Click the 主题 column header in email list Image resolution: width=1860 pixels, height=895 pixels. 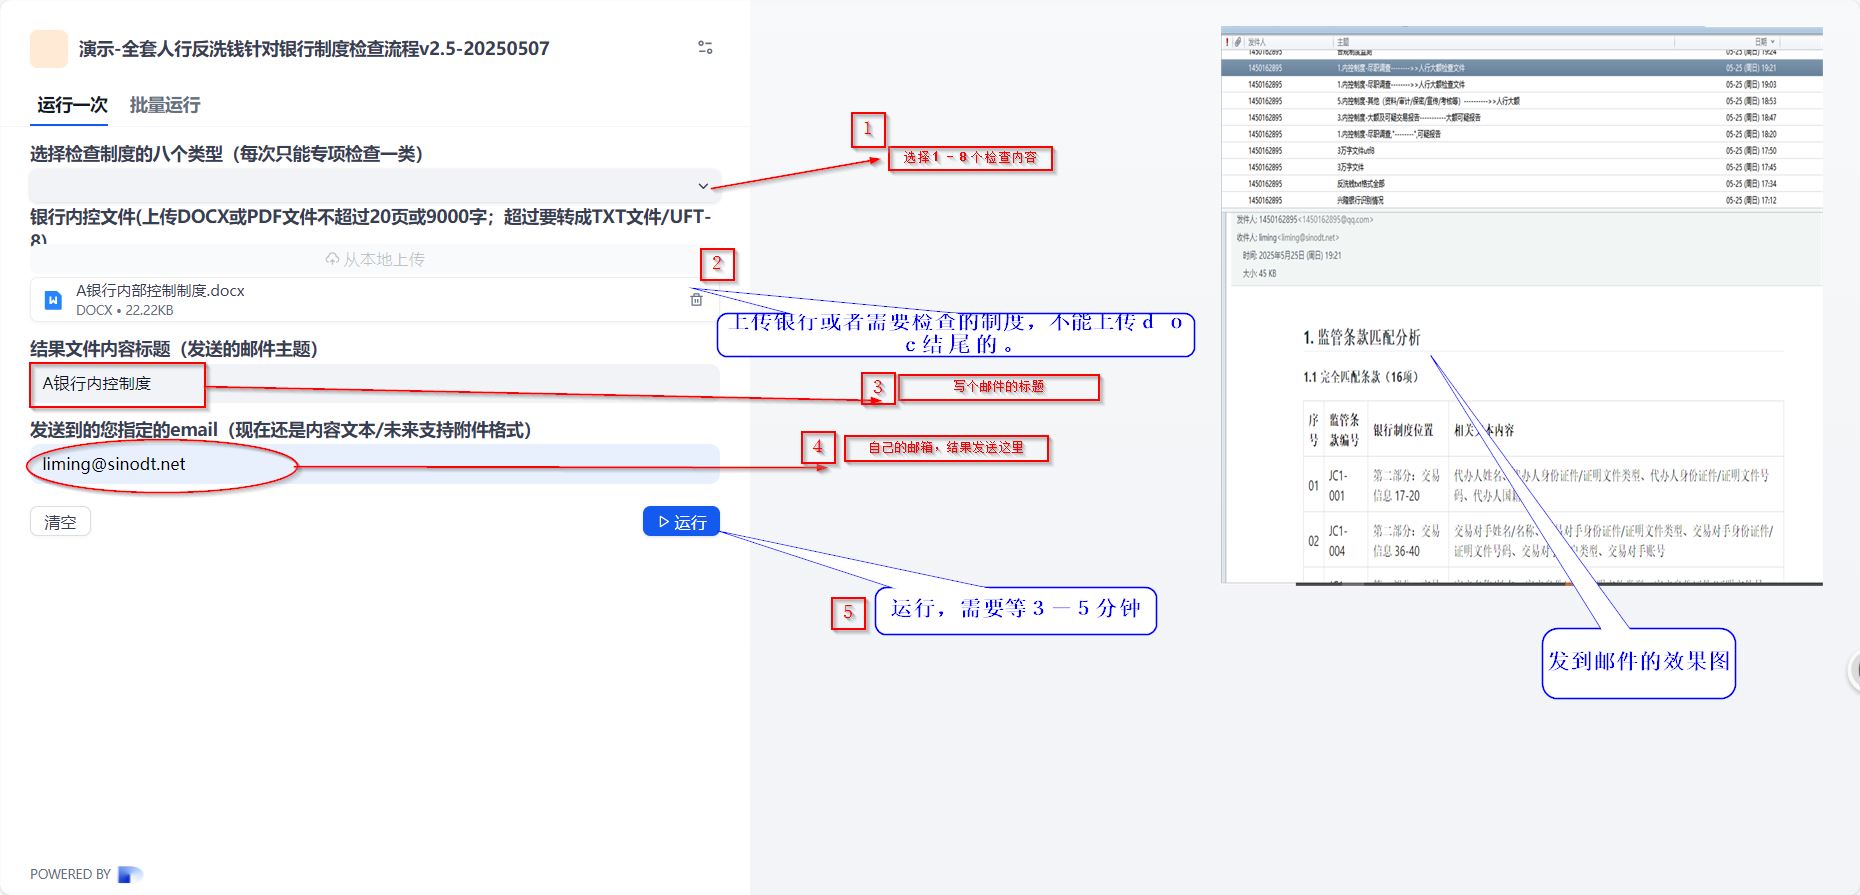1343,42
